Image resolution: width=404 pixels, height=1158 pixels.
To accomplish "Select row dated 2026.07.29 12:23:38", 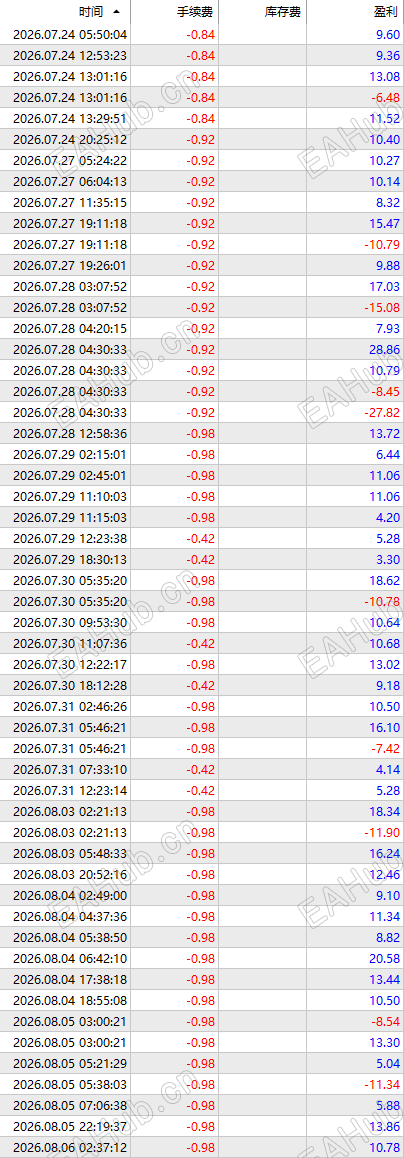I will click(202, 538).
